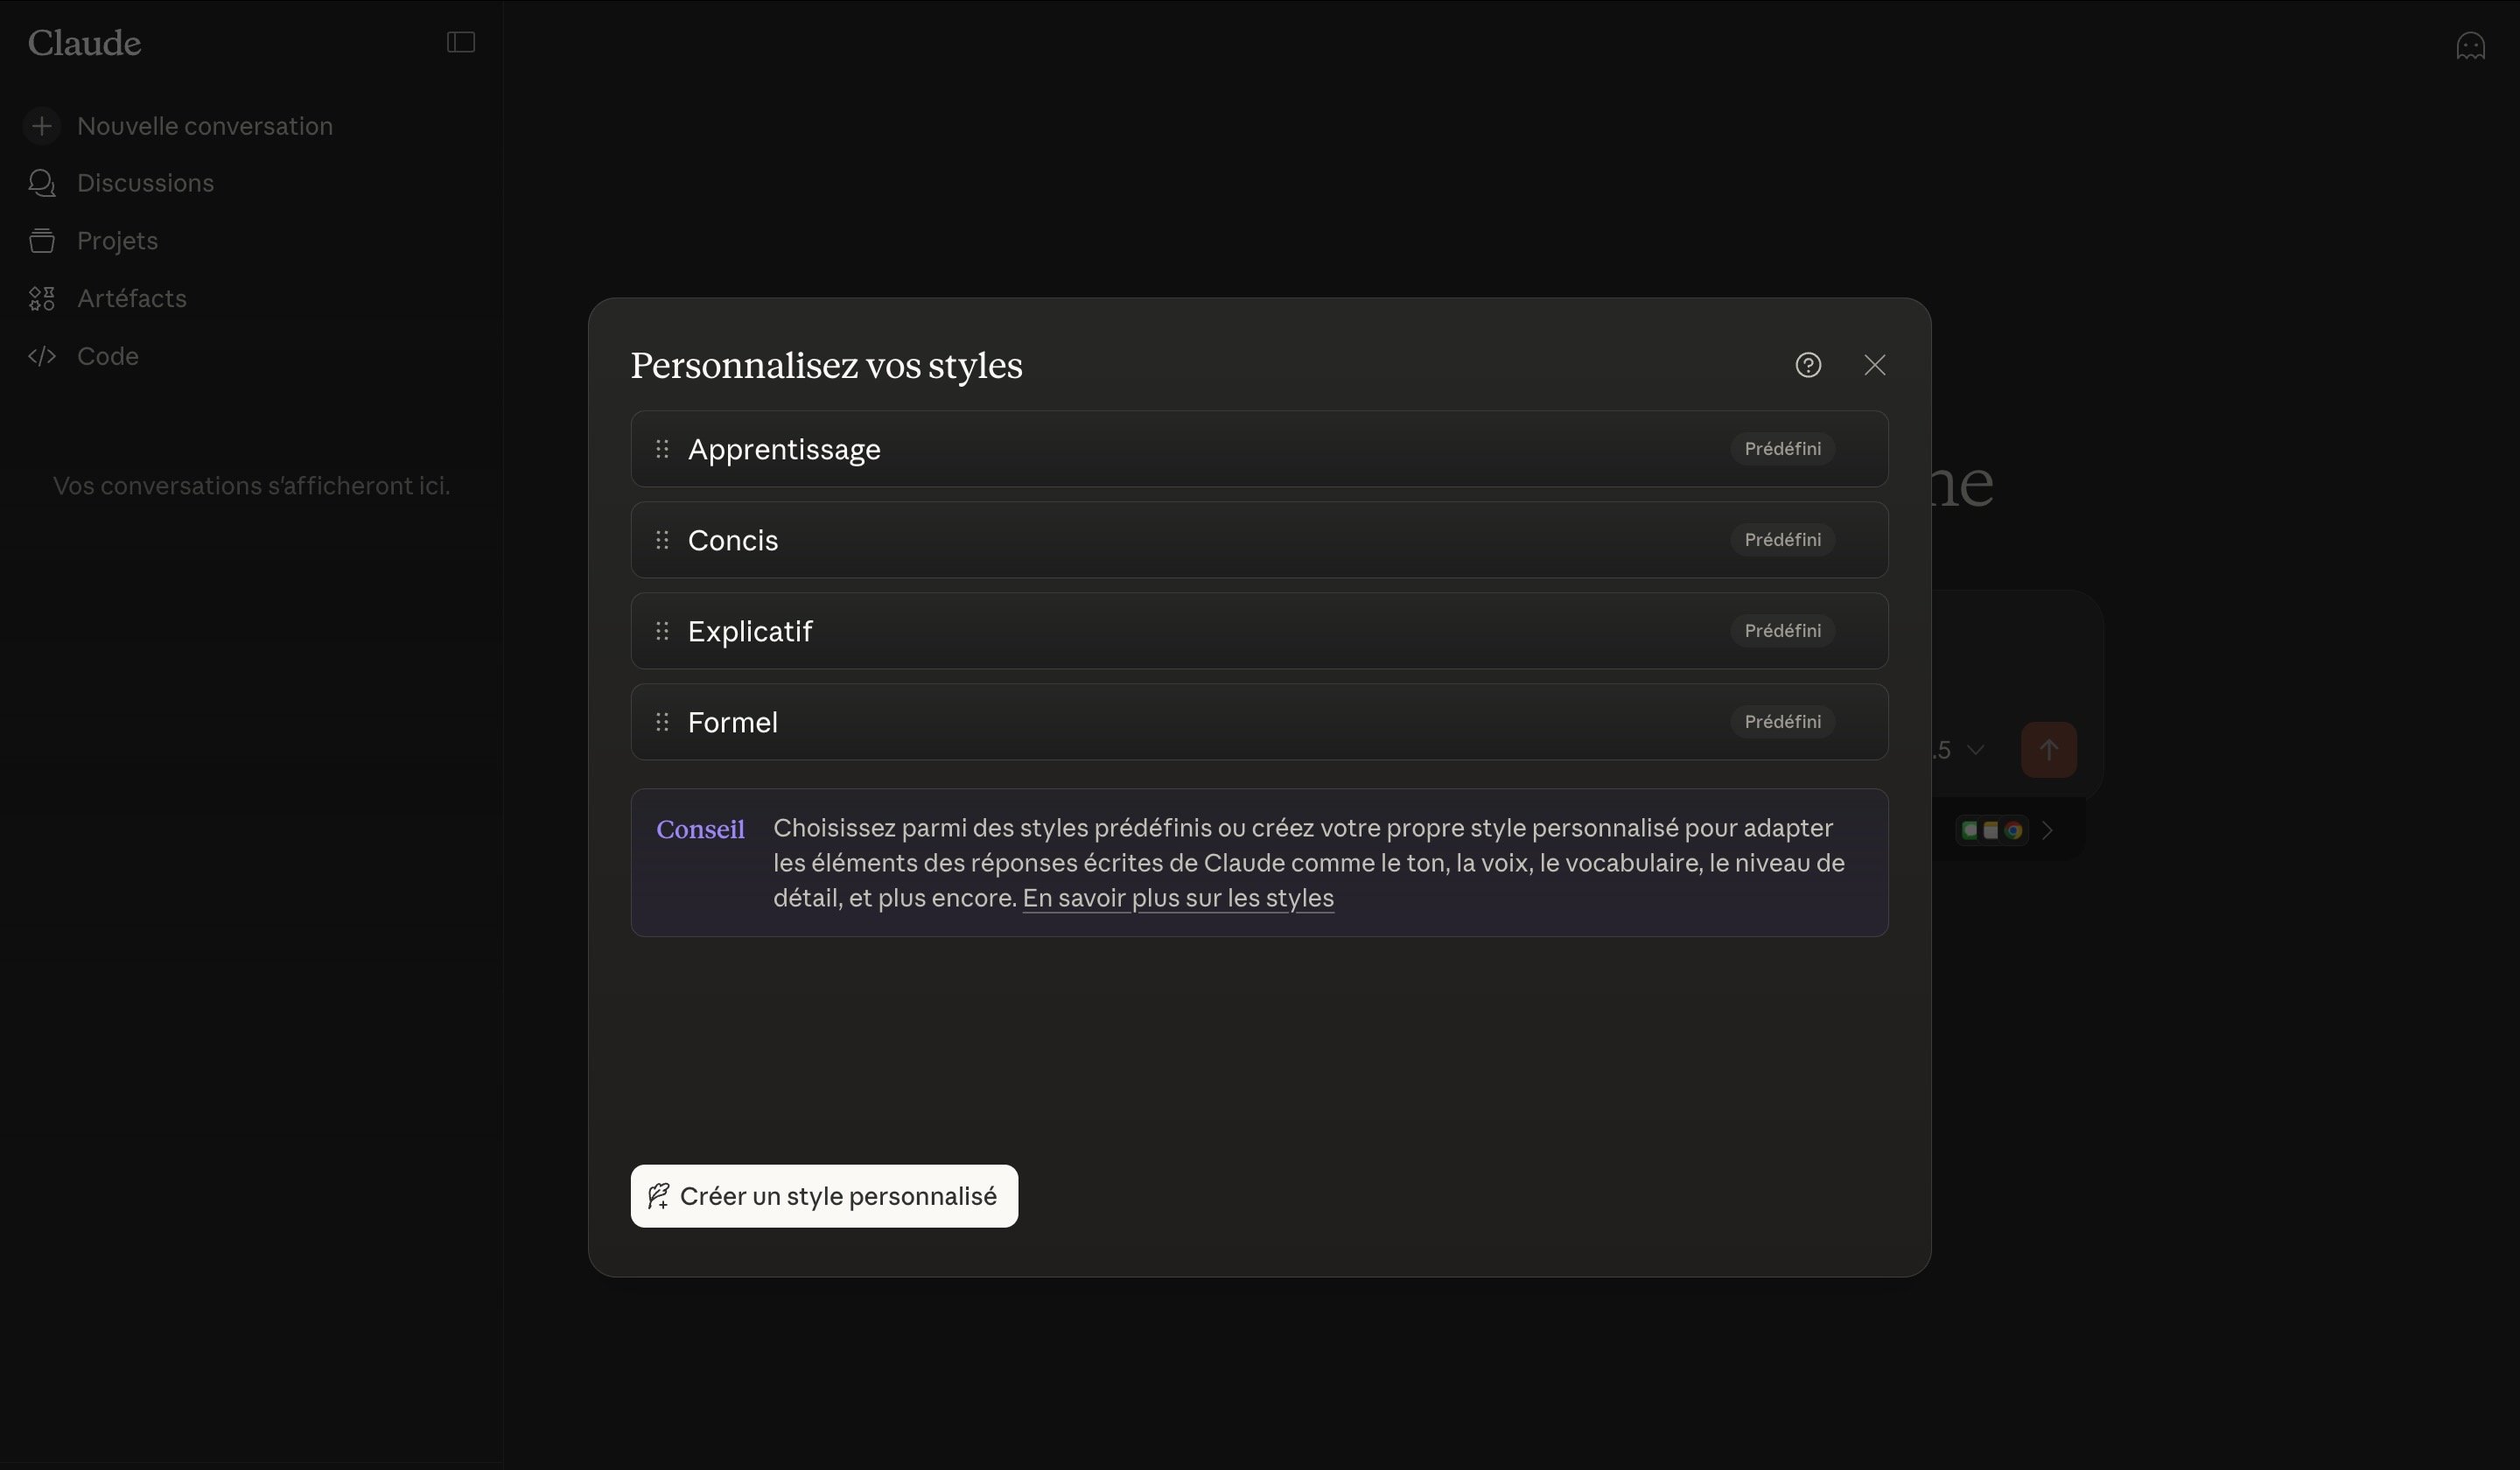Click Créer un style personnalisé button
2520x1470 pixels.
coord(824,1196)
